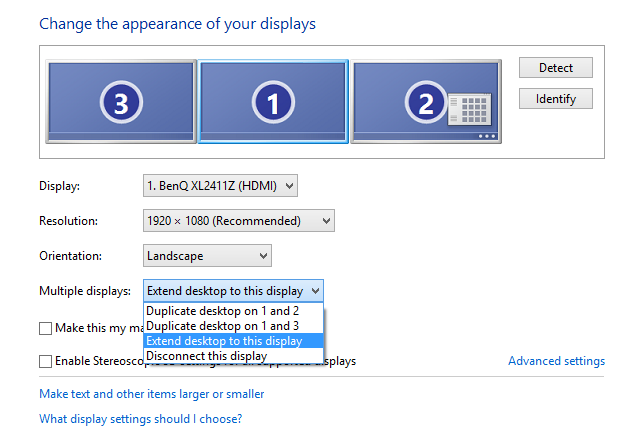Choose 'Duplicate desktop on 1 and 3'
This screenshot has width=636, height=447.
click(x=233, y=326)
